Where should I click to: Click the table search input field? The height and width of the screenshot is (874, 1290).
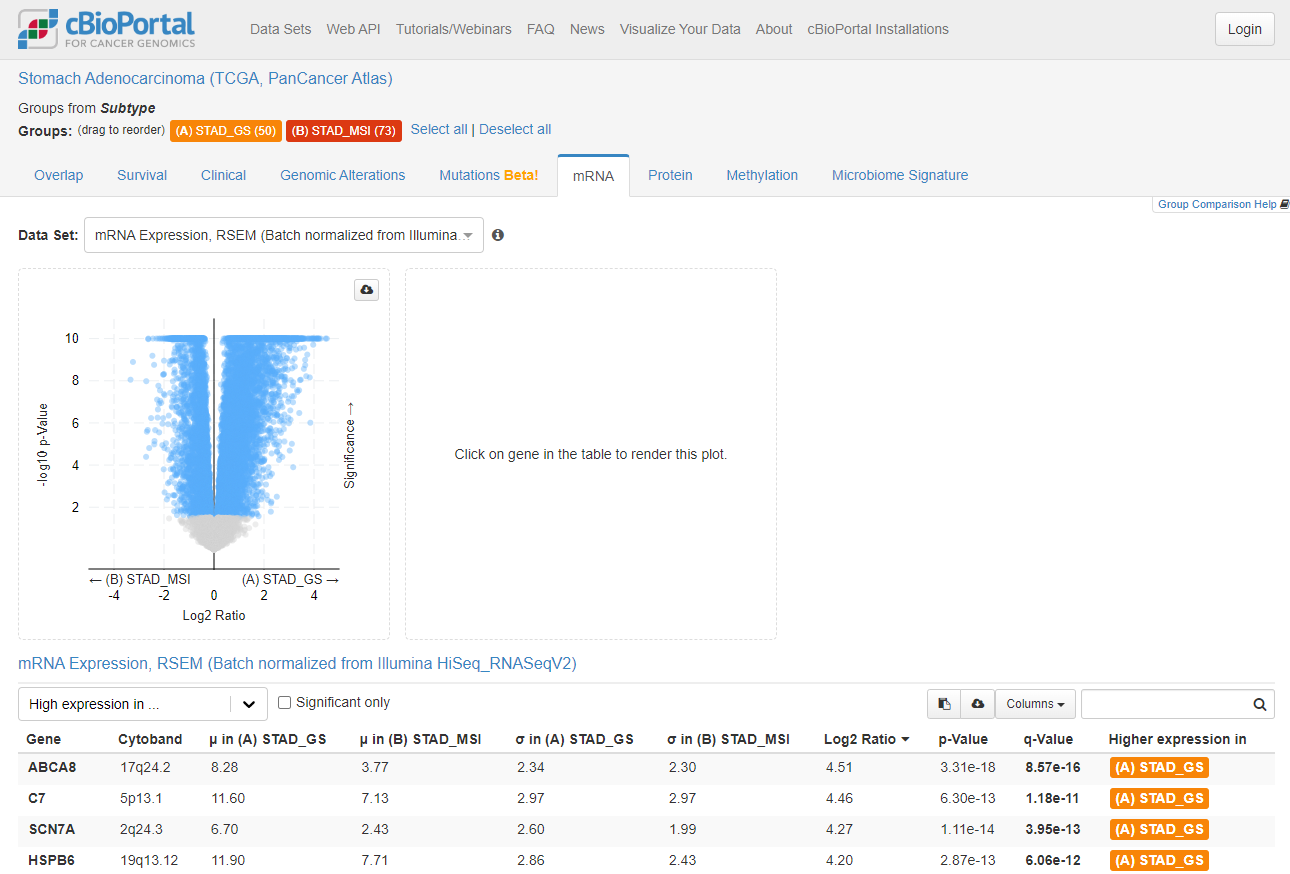point(1165,704)
